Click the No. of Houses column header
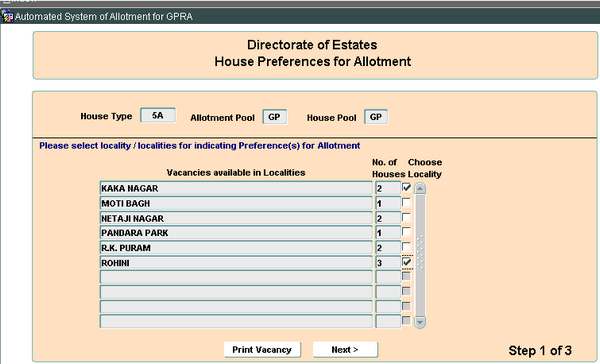 tap(388, 168)
